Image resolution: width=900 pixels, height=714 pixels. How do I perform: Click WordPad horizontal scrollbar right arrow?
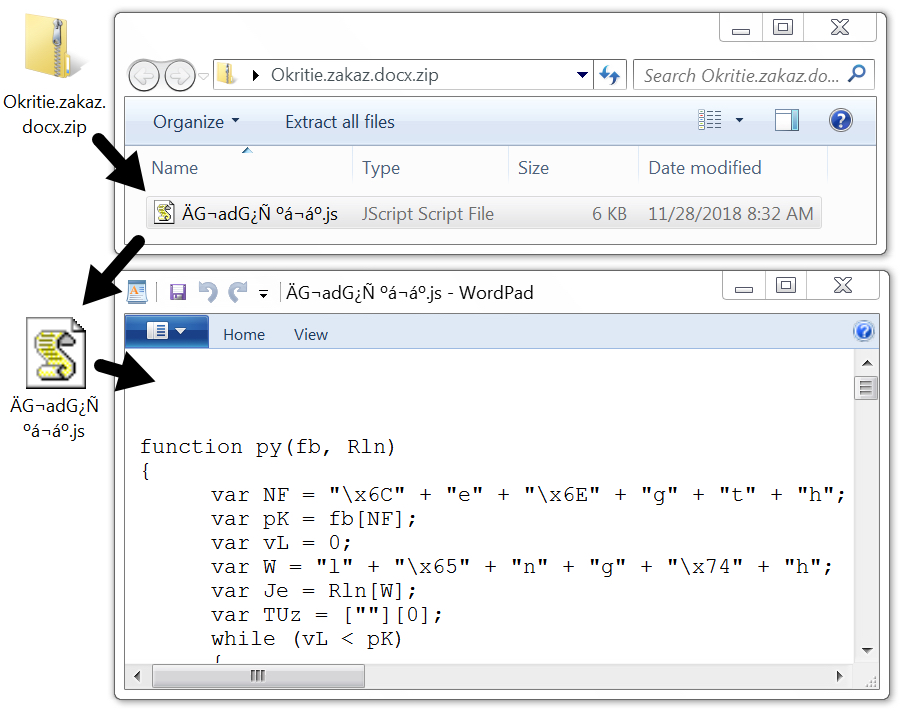pos(839,676)
